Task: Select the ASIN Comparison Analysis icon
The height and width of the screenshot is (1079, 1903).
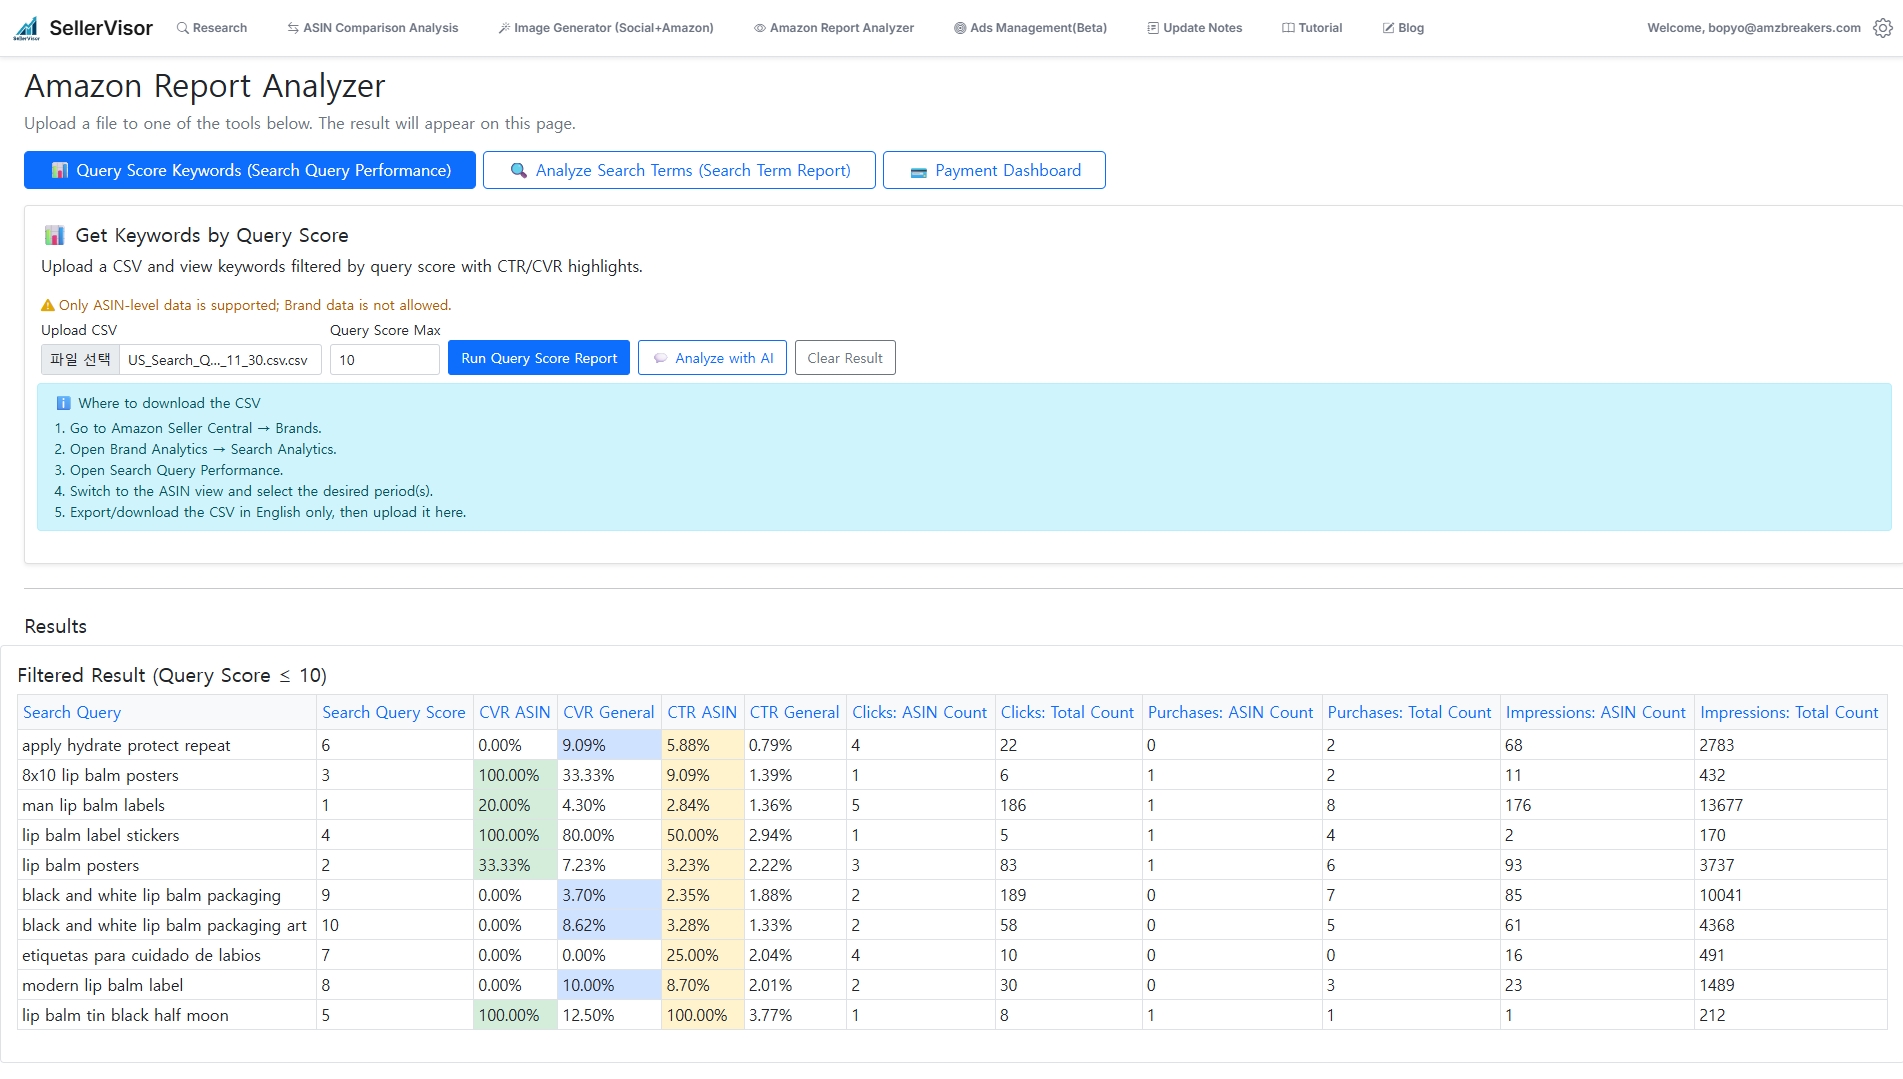Action: pos(293,28)
